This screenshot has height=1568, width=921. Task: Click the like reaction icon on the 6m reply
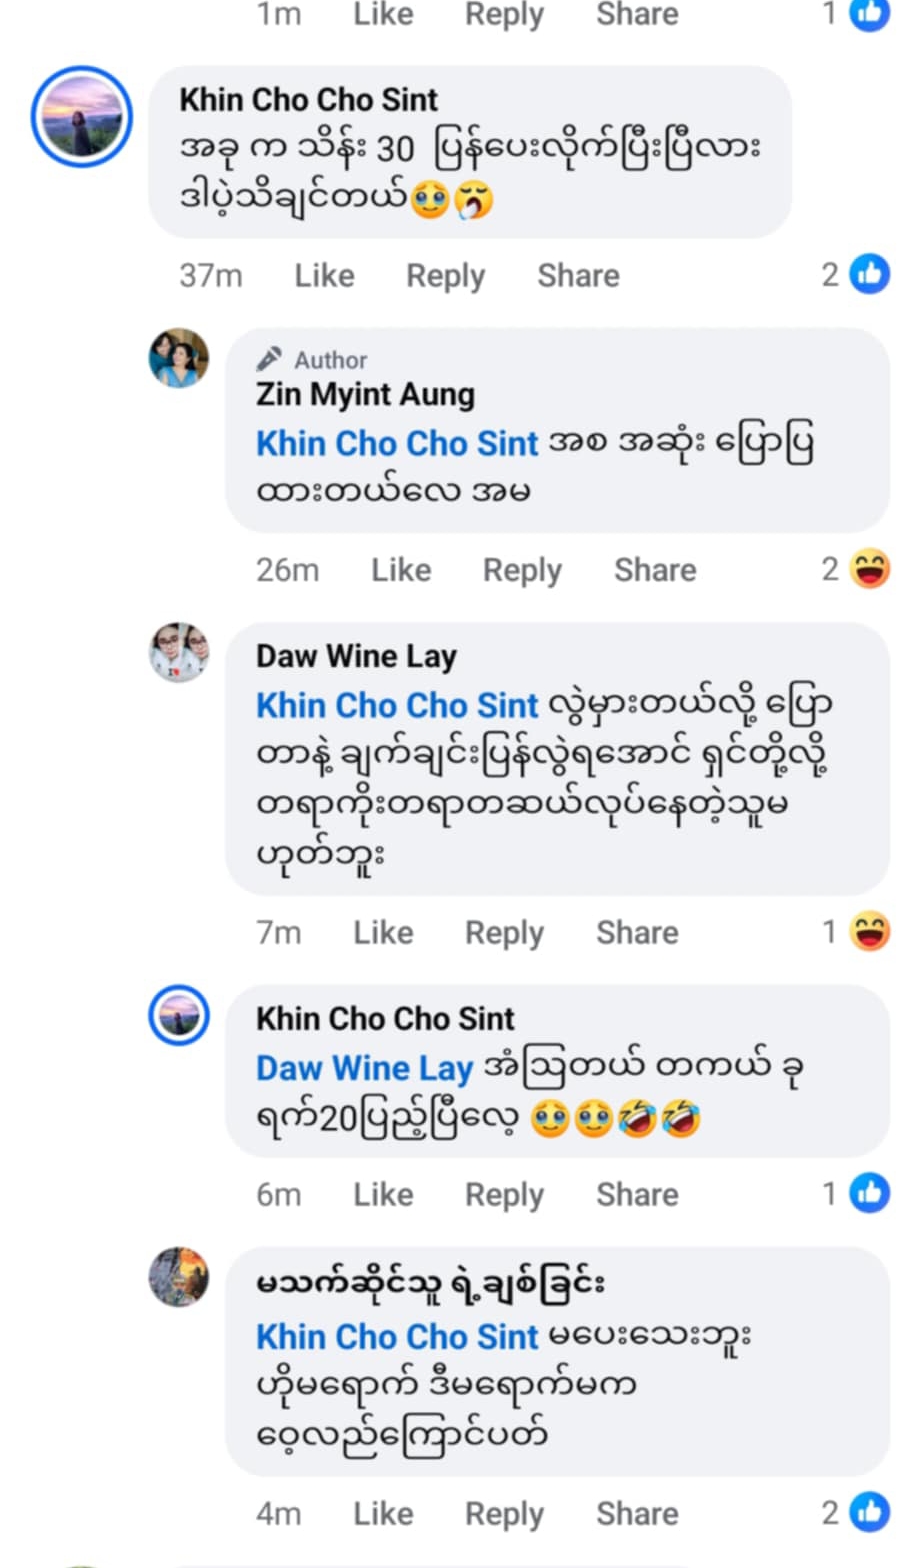[869, 1193]
